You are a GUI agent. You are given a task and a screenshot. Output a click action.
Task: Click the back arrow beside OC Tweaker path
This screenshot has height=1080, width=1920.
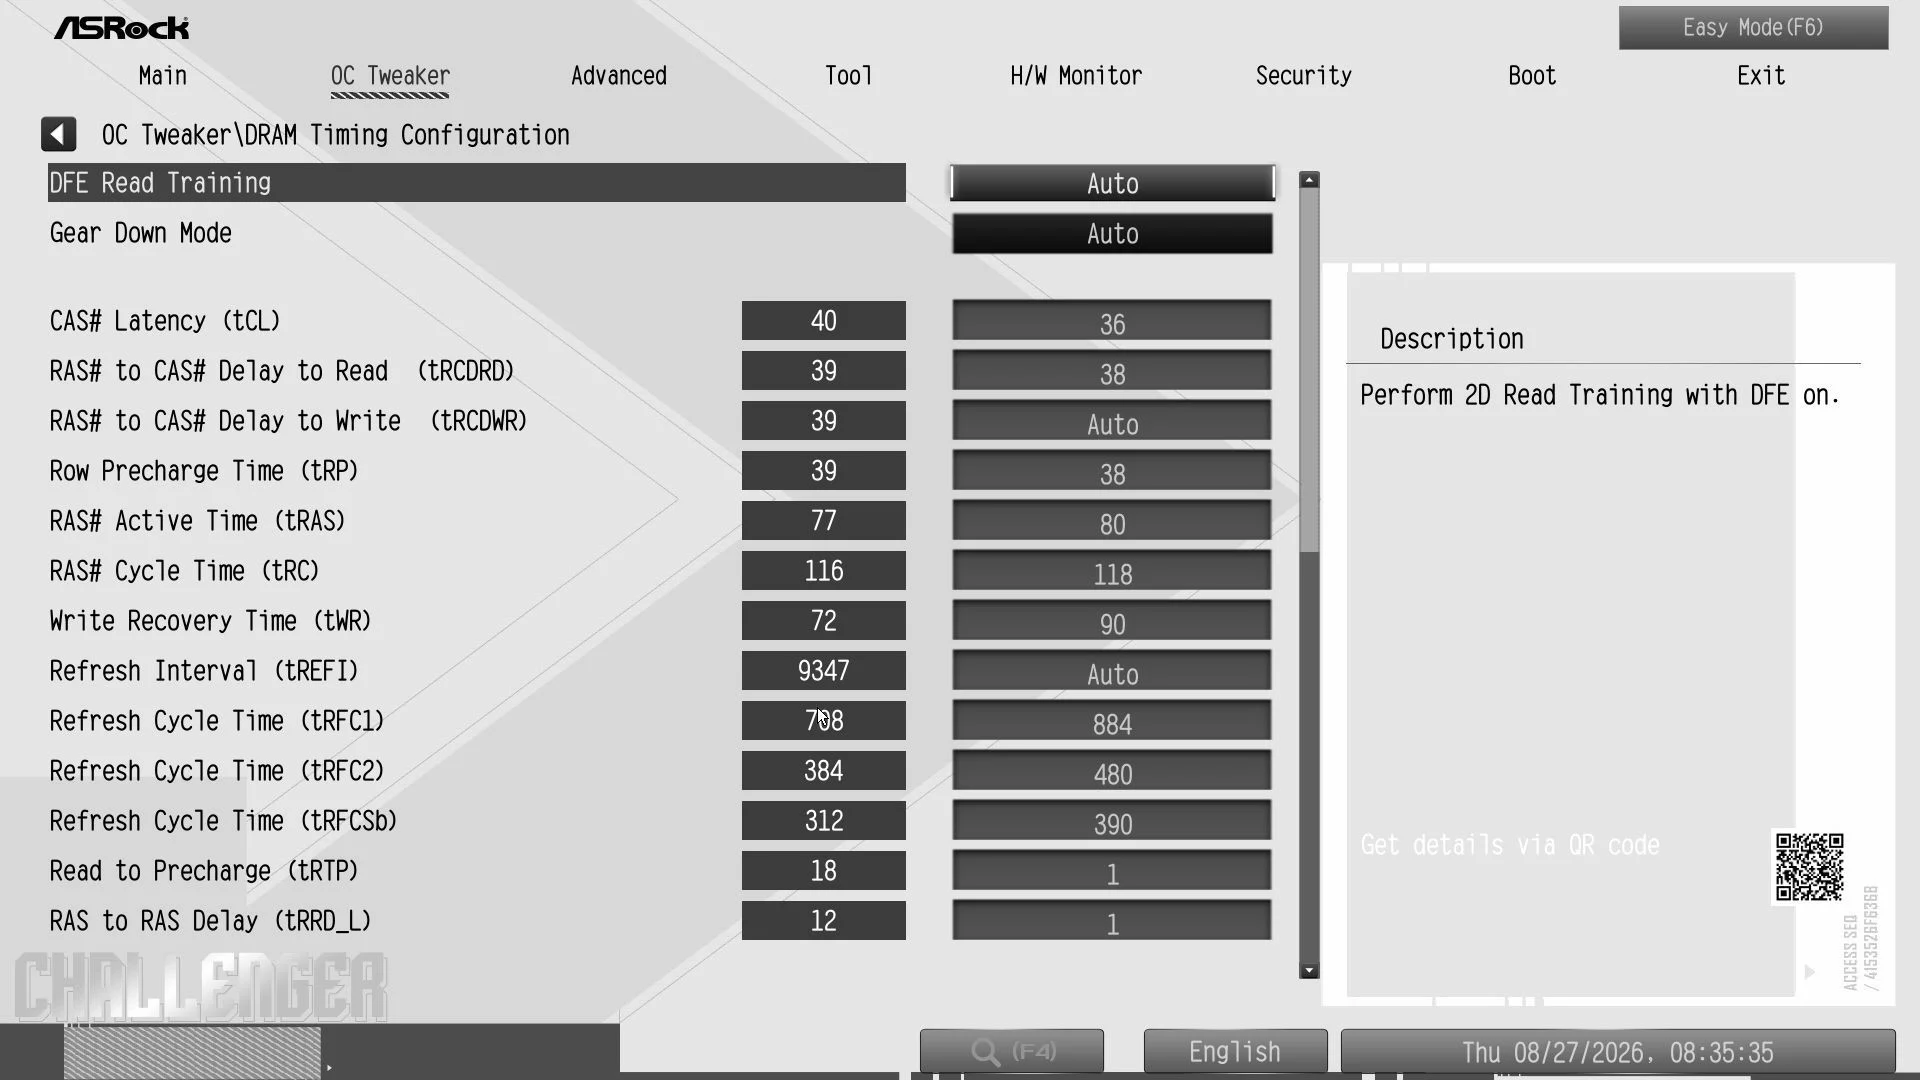click(58, 134)
